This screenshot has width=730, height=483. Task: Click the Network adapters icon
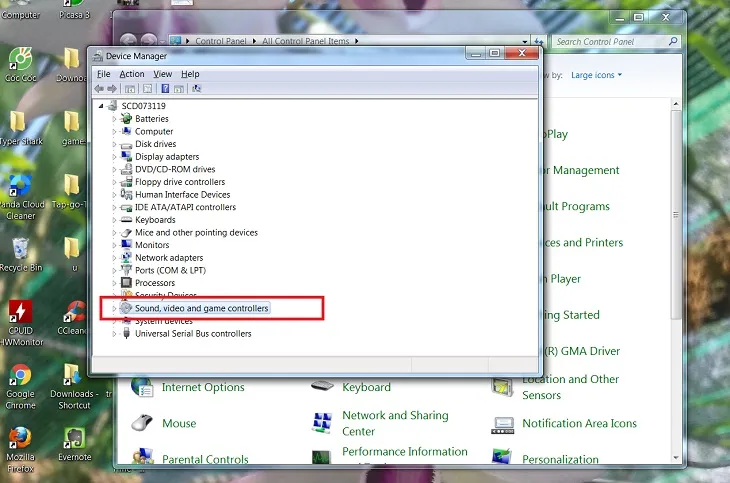click(127, 258)
